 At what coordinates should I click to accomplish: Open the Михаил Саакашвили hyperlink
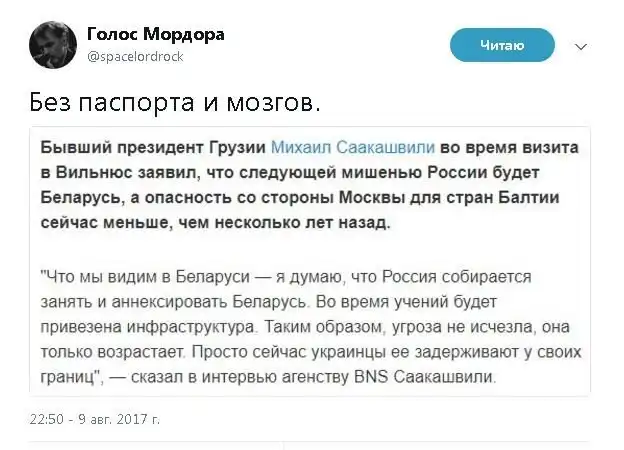tap(342, 147)
